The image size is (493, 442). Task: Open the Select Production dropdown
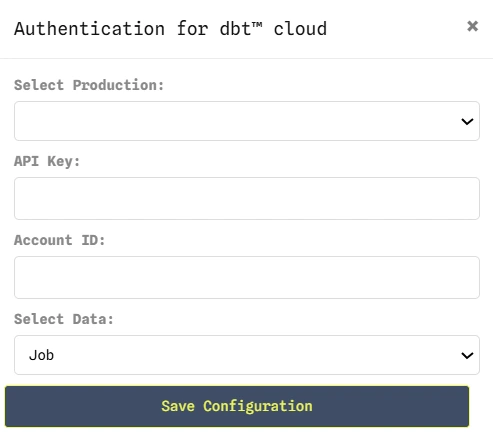(x=247, y=121)
